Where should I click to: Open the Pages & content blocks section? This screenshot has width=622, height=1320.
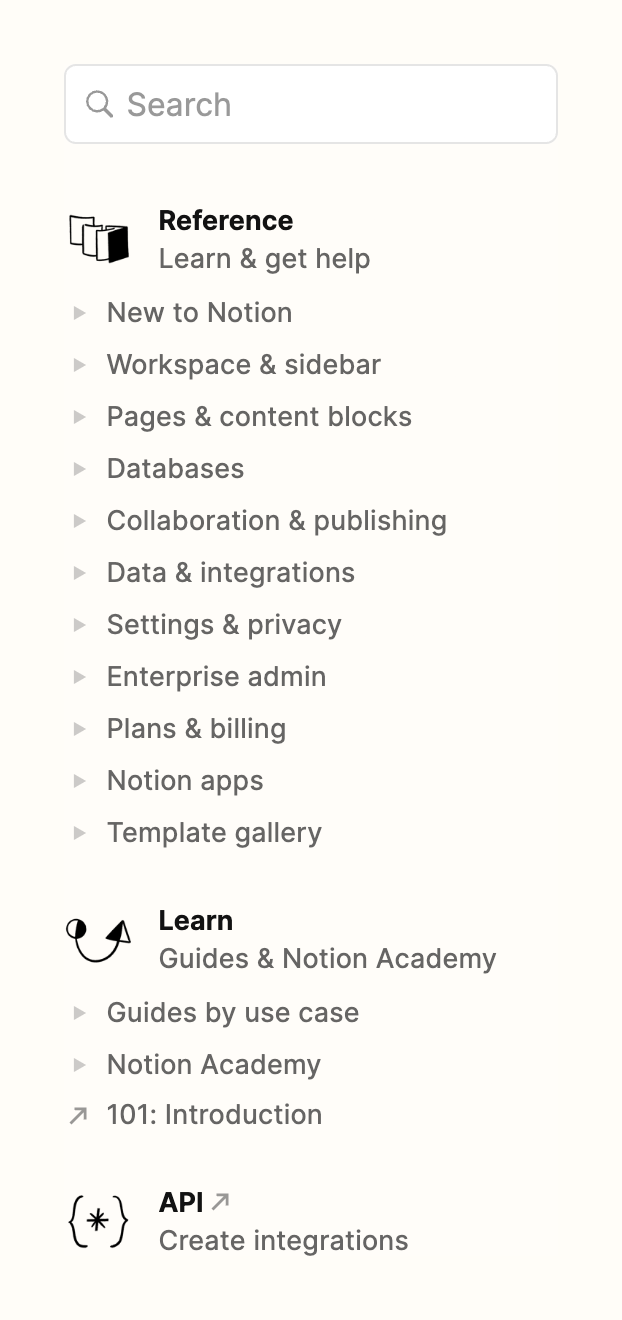click(259, 416)
